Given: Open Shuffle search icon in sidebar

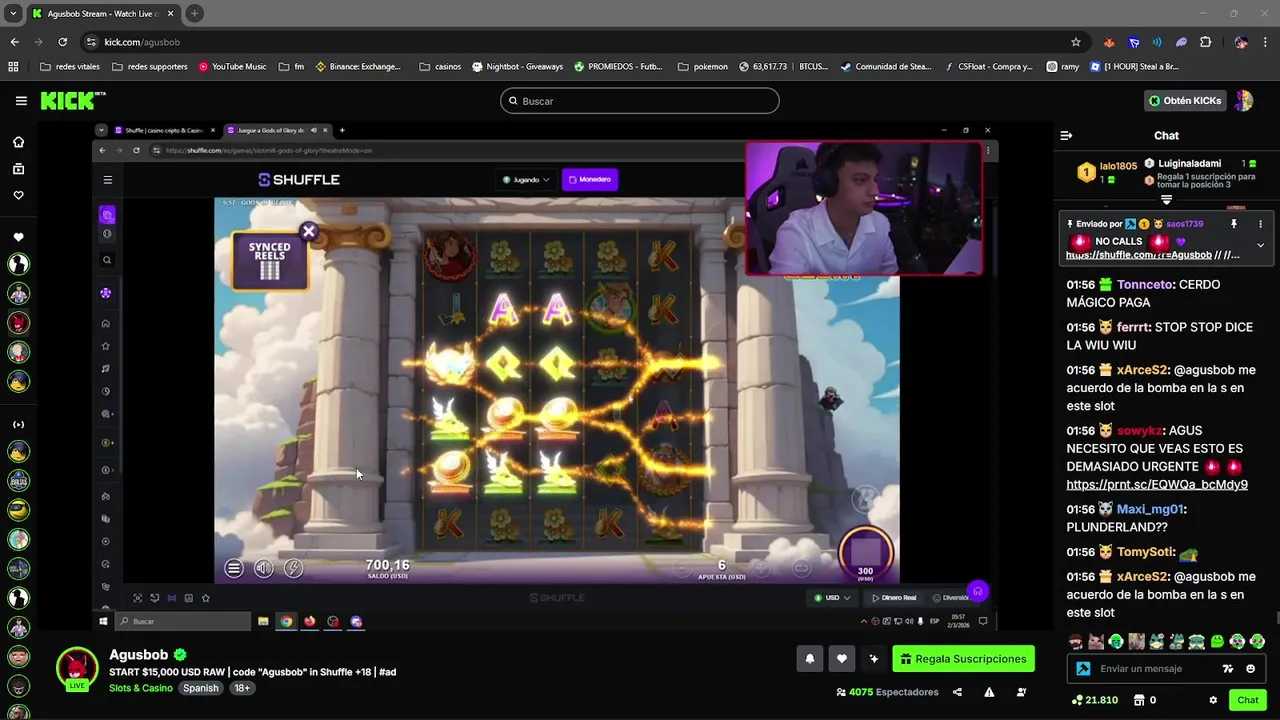Looking at the screenshot, I should click(106, 260).
